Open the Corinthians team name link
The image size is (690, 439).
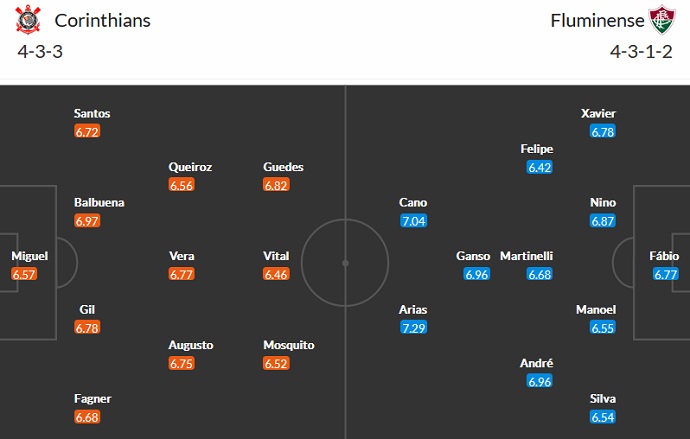point(103,20)
